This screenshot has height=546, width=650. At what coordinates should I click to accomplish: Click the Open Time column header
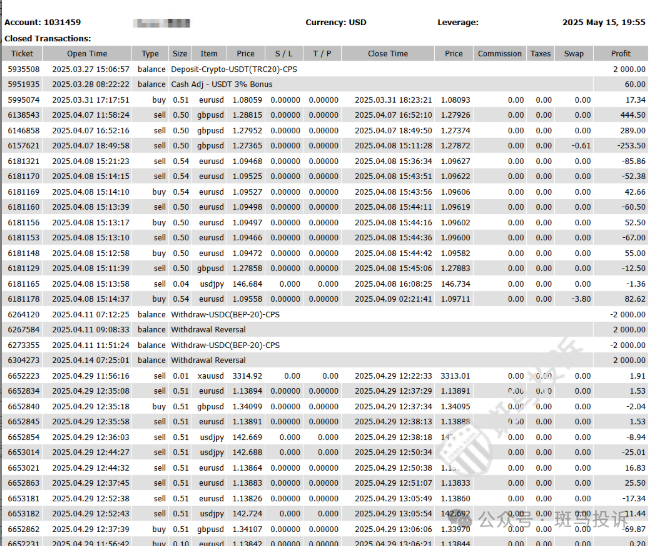(87, 54)
